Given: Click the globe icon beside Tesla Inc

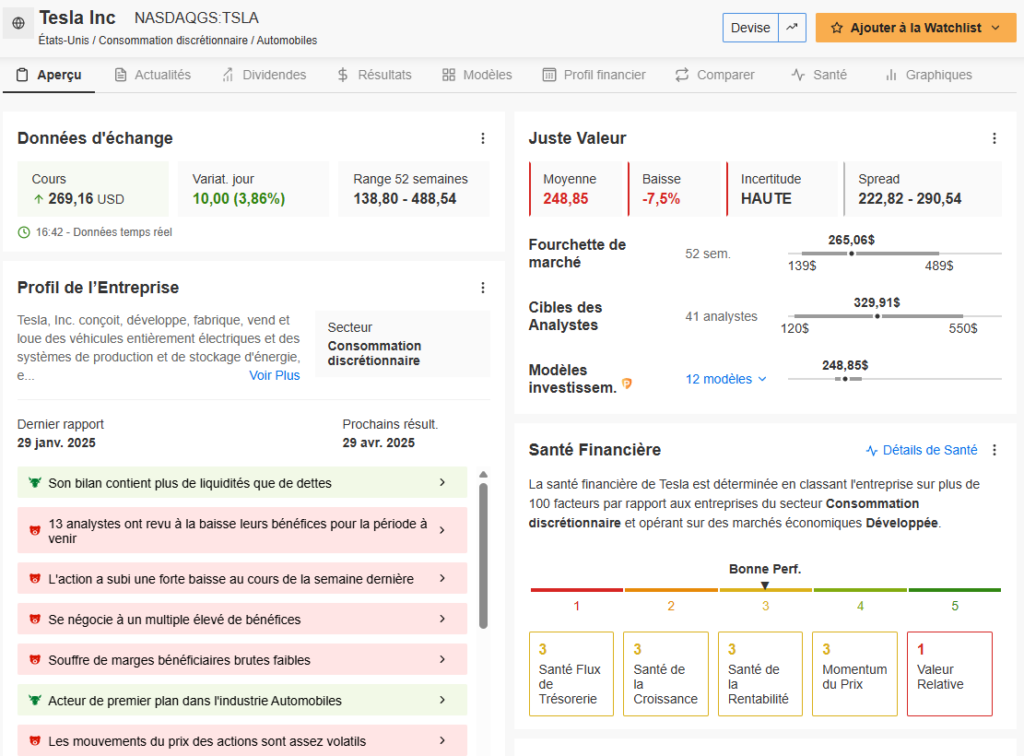Looking at the screenshot, I should 19,24.
